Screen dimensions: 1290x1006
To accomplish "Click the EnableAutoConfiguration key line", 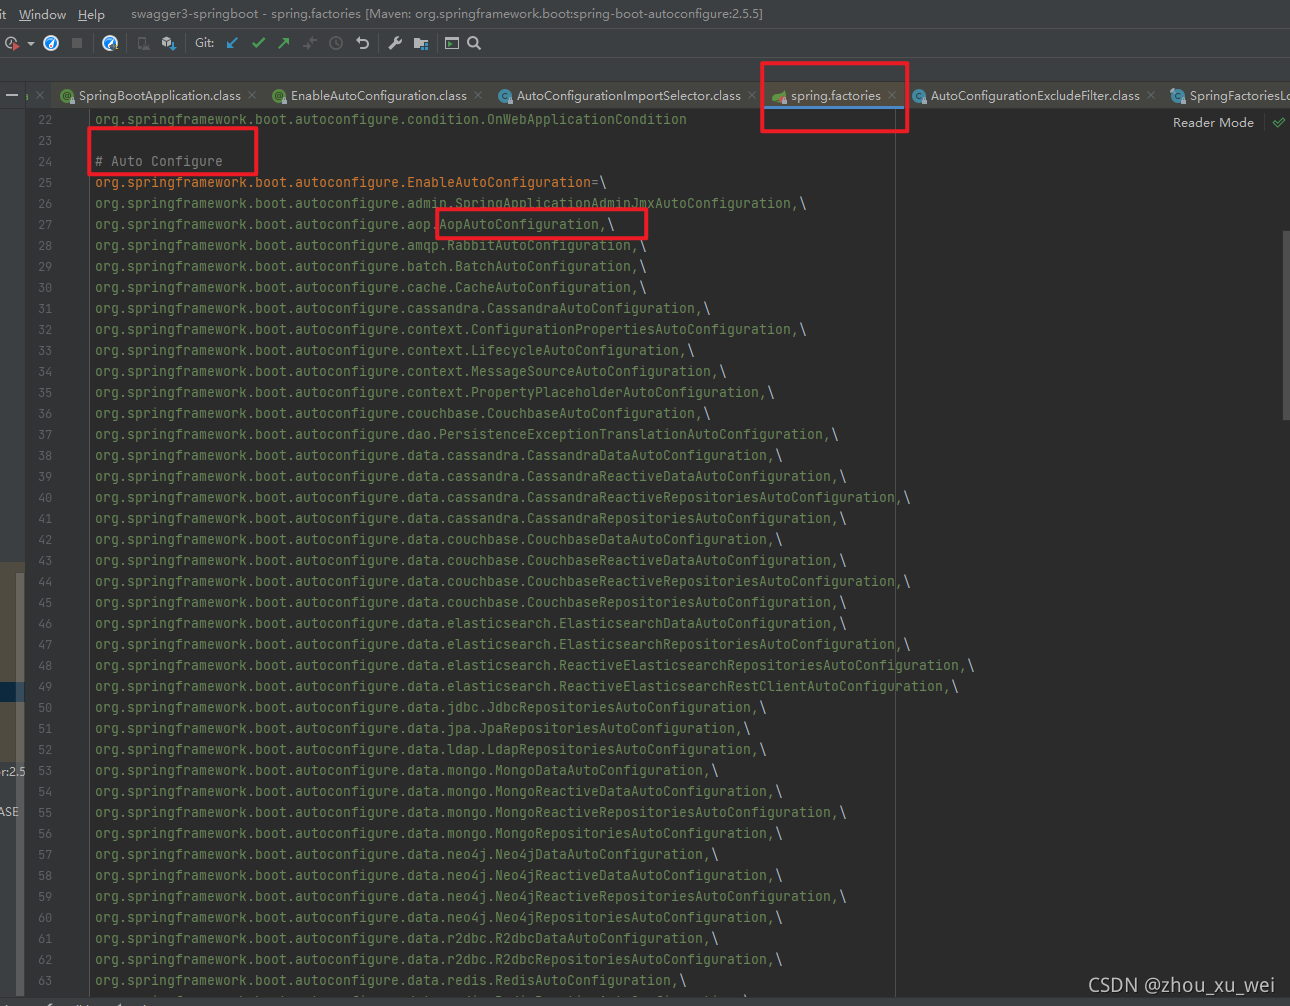I will pyautogui.click(x=351, y=183).
